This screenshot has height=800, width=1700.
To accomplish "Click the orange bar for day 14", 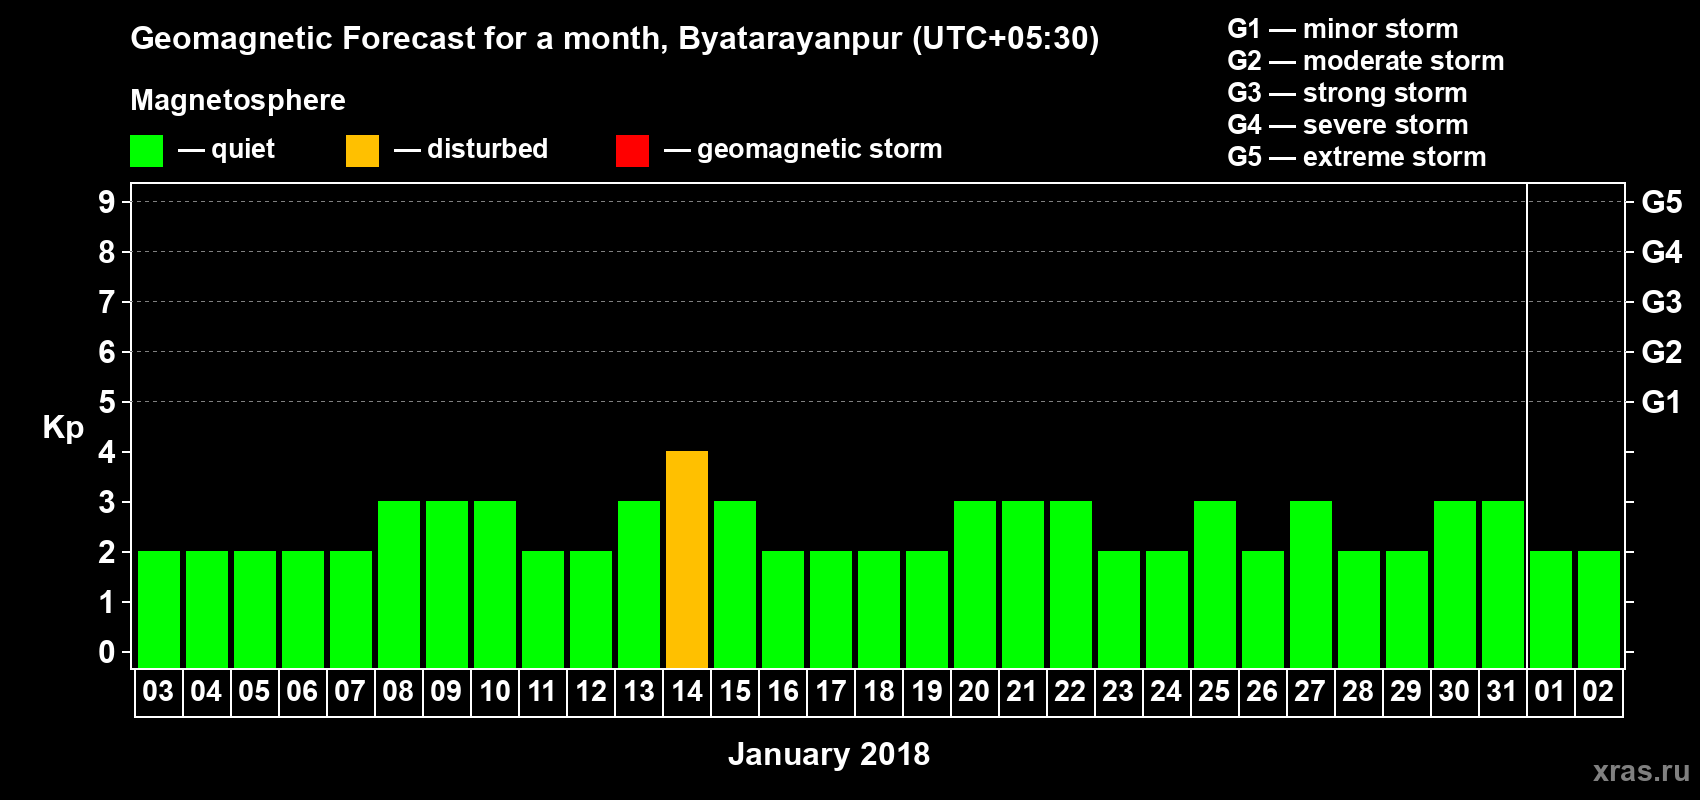I will pos(687,559).
